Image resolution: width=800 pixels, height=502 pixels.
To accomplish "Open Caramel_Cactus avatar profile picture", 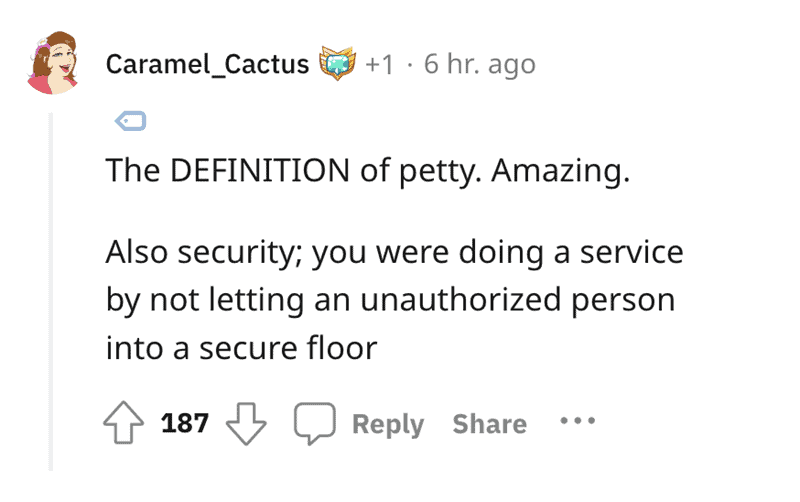I will point(53,63).
